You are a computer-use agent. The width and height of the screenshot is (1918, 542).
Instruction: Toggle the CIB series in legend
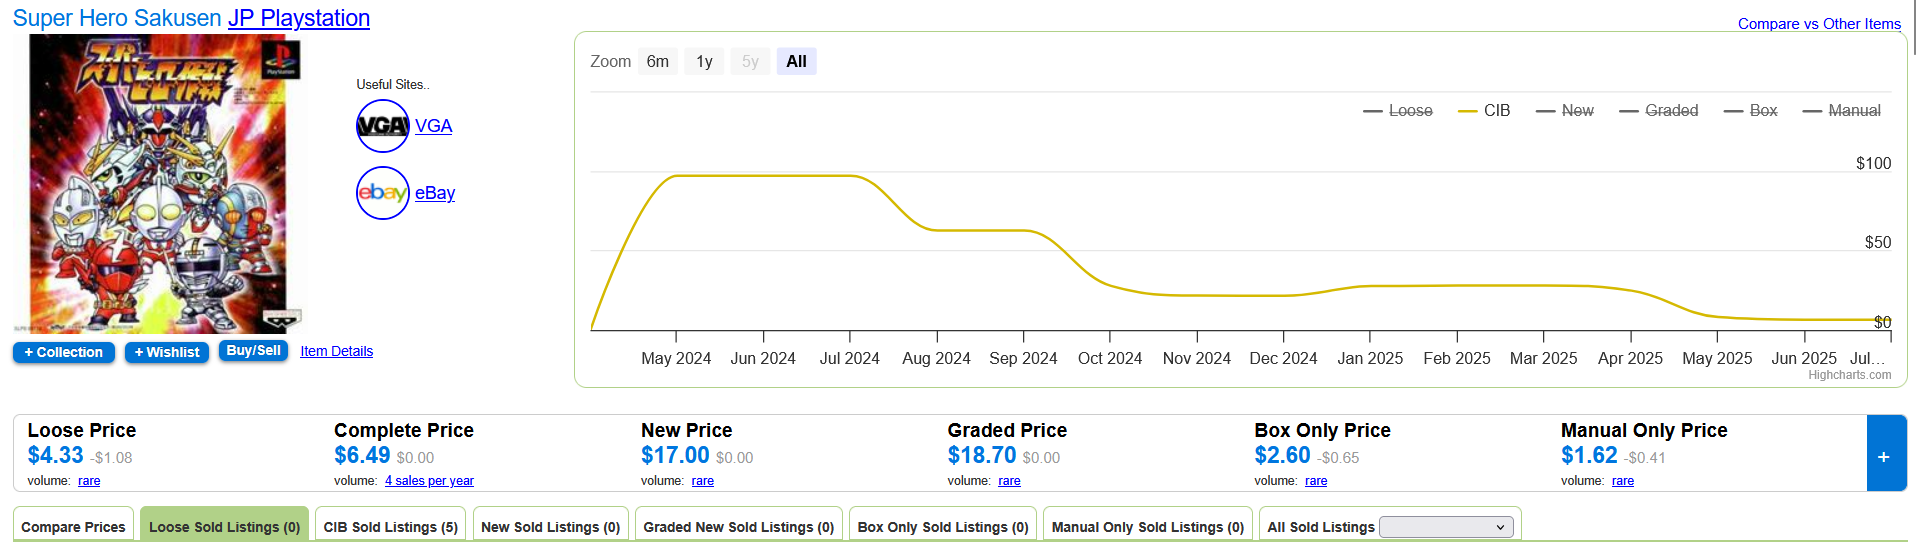tap(1484, 111)
